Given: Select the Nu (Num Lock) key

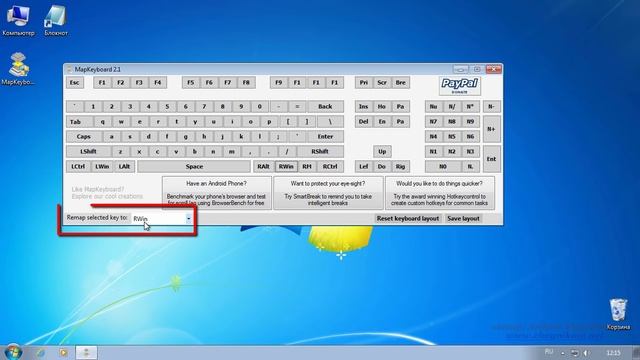Looking at the screenshot, I should [433, 107].
